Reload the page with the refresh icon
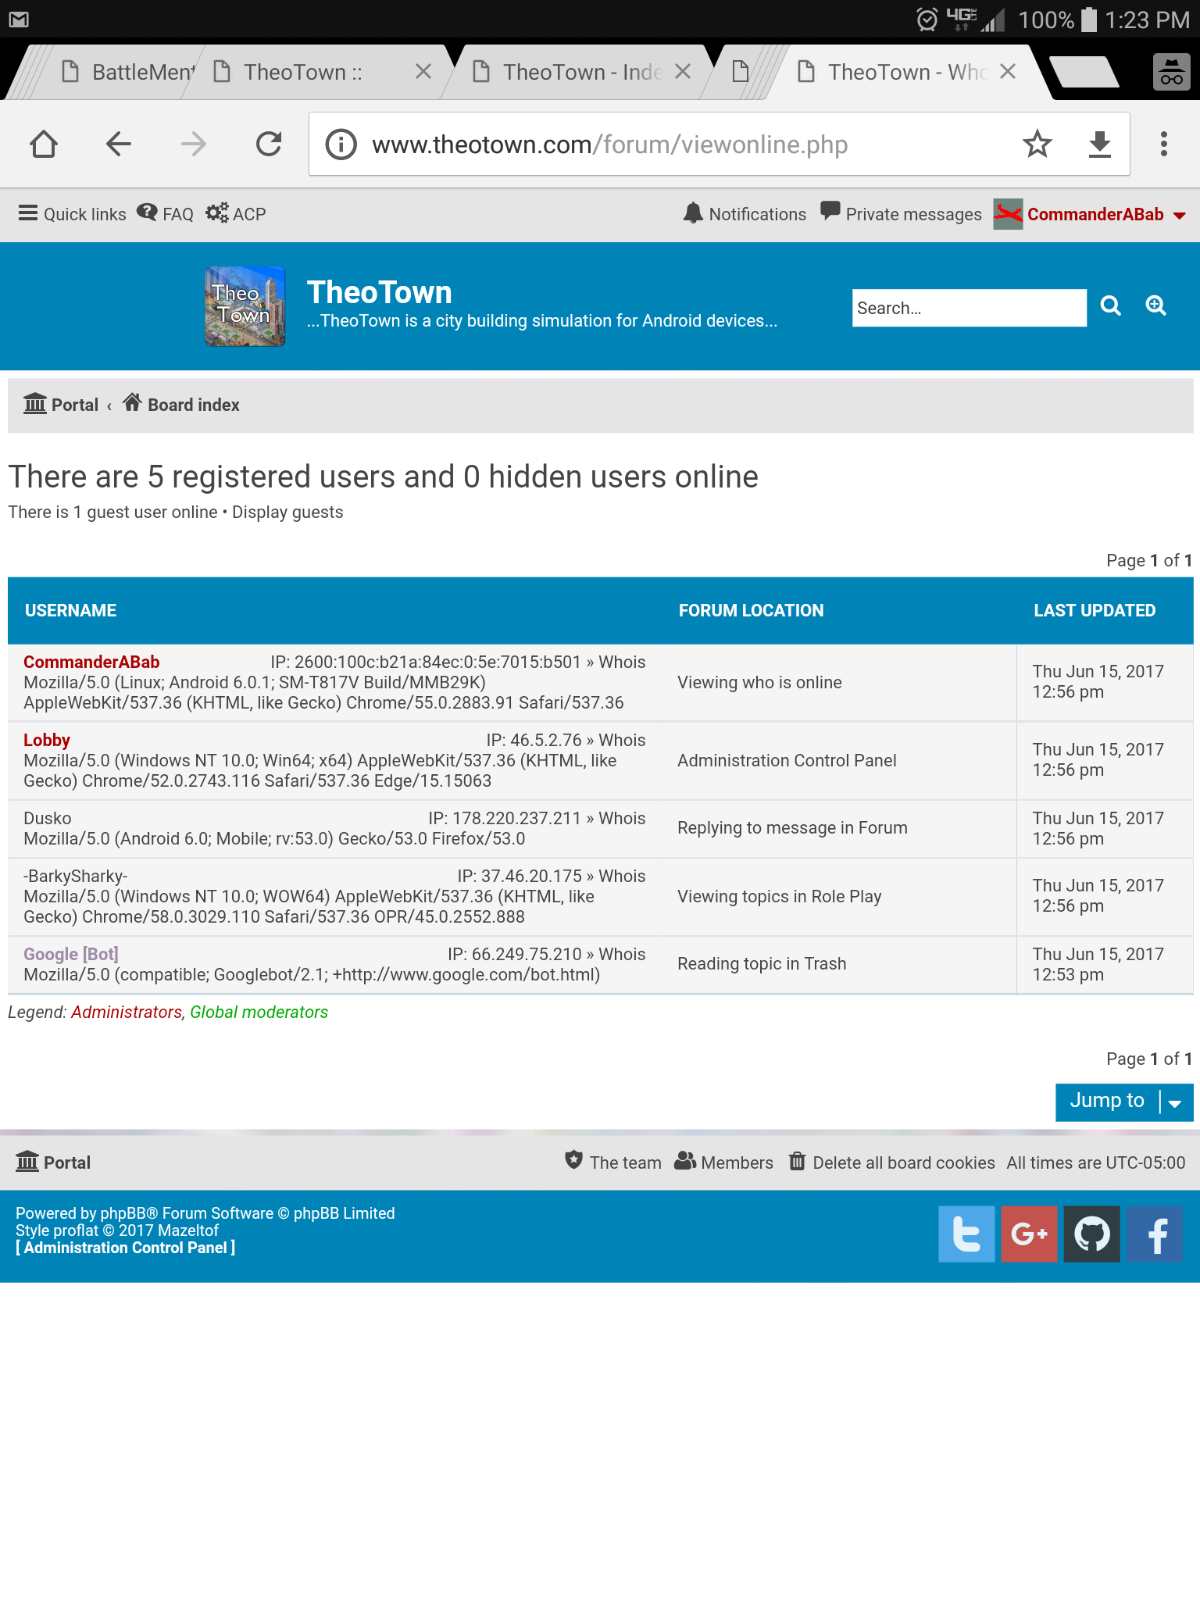The height and width of the screenshot is (1600, 1200). [269, 144]
